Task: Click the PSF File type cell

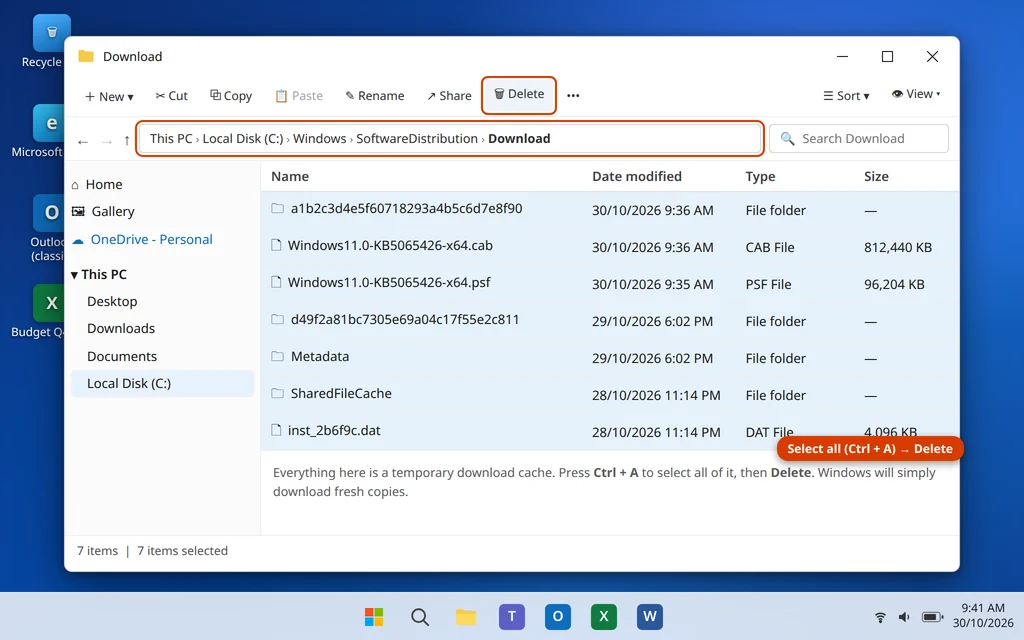Action: pyautogui.click(x=768, y=285)
